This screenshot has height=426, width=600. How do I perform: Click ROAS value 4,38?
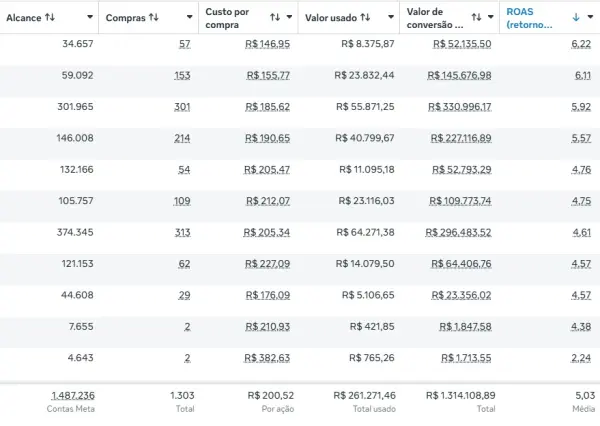pyautogui.click(x=581, y=326)
